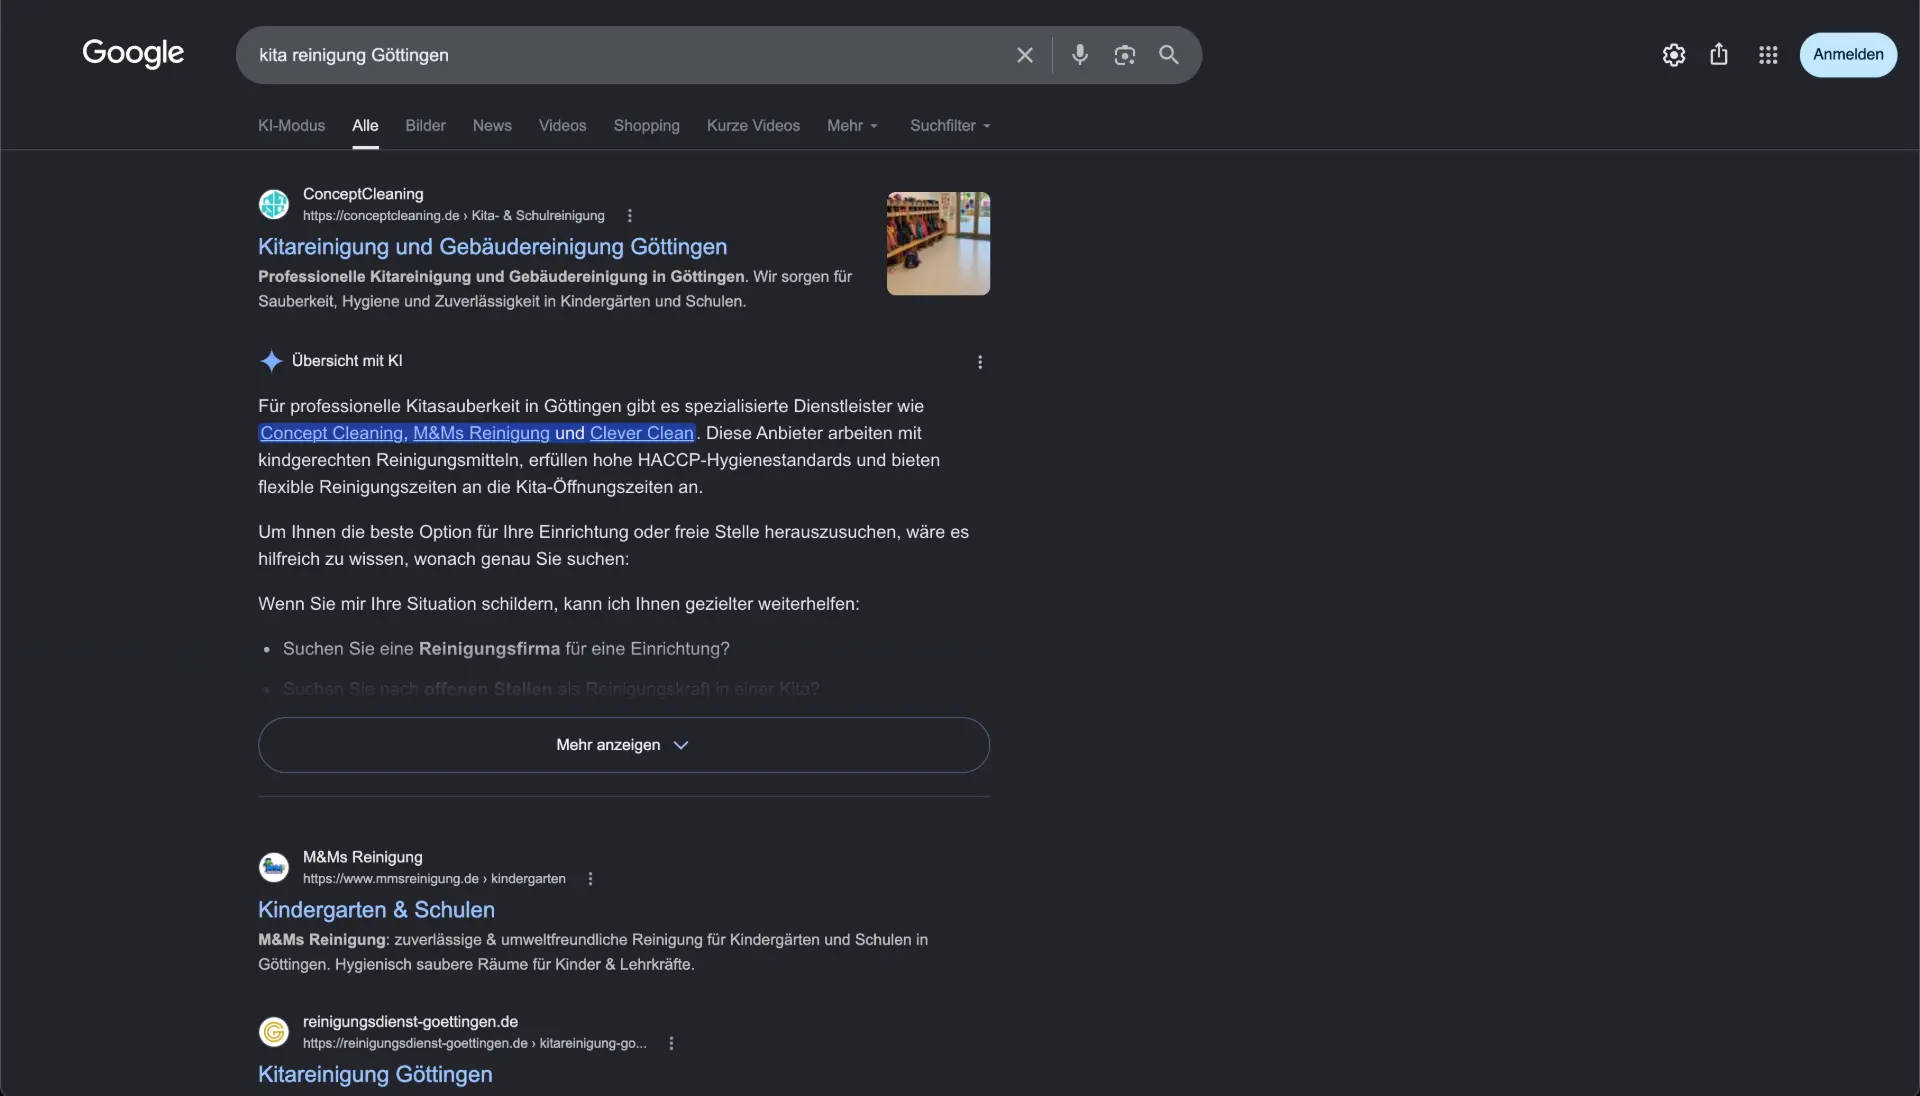1920x1096 pixels.
Task: Open the KI overview three-dot options
Action: pos(980,362)
